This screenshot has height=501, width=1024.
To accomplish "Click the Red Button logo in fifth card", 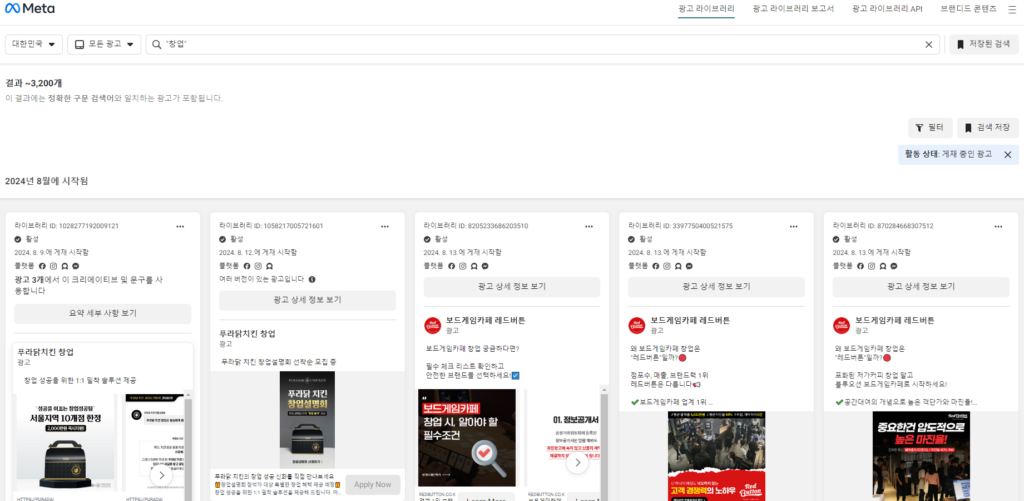I will click(x=842, y=325).
